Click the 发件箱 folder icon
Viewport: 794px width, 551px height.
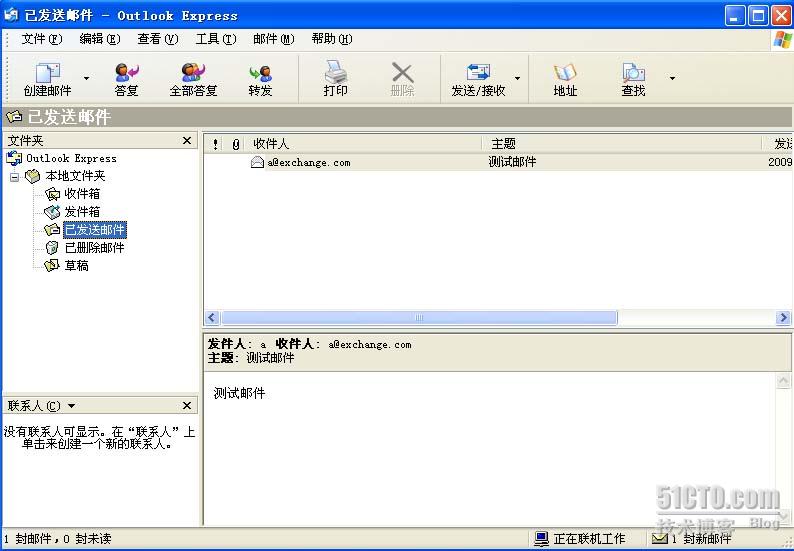pos(52,212)
